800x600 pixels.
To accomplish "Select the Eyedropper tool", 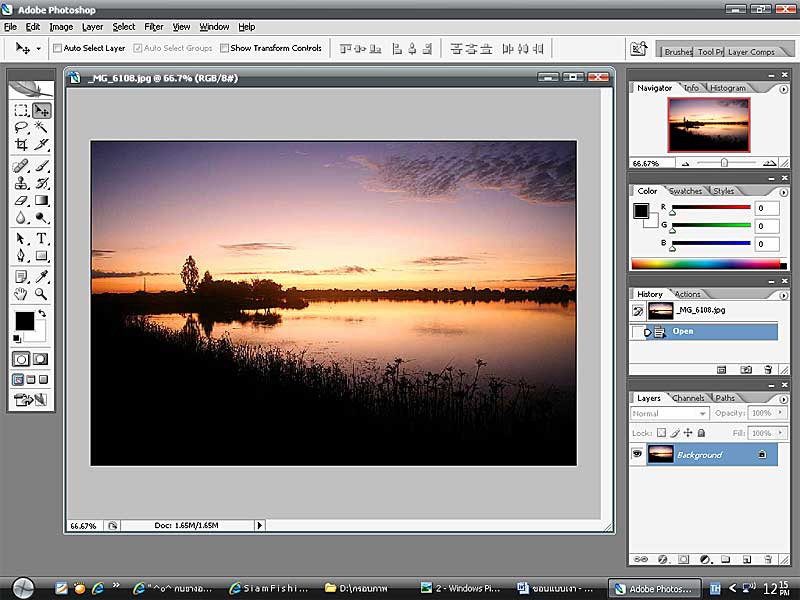I will click(x=41, y=277).
